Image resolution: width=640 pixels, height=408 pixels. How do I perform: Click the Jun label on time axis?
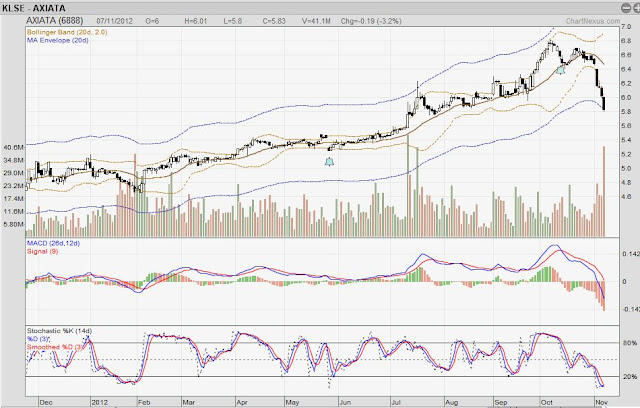tap(345, 402)
